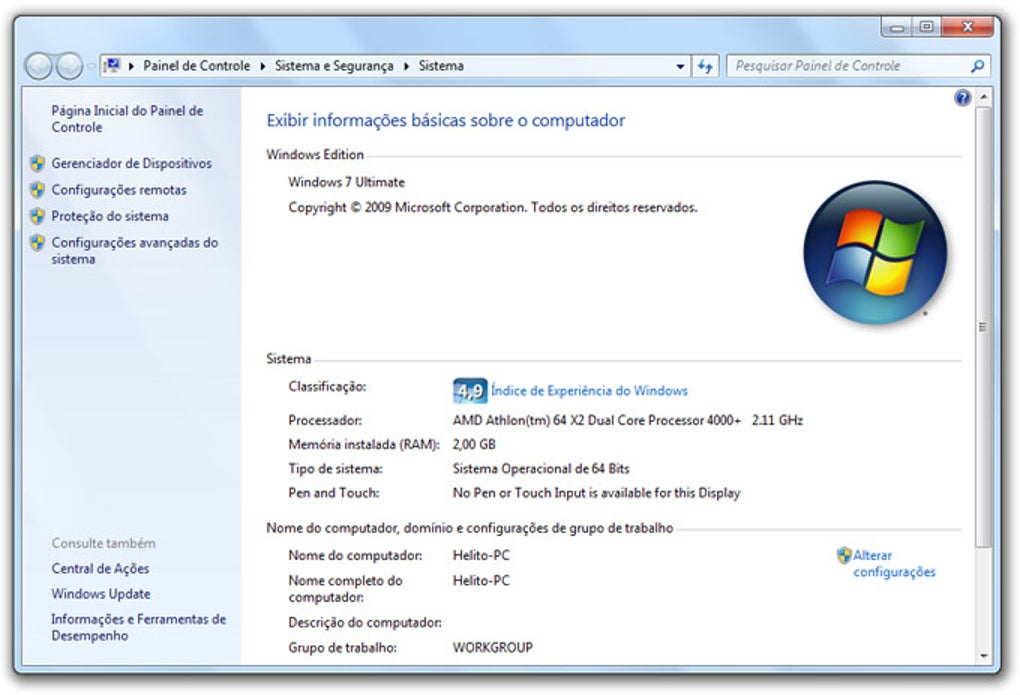
Task: Click the Forward navigation arrow button
Action: pyautogui.click(x=69, y=66)
